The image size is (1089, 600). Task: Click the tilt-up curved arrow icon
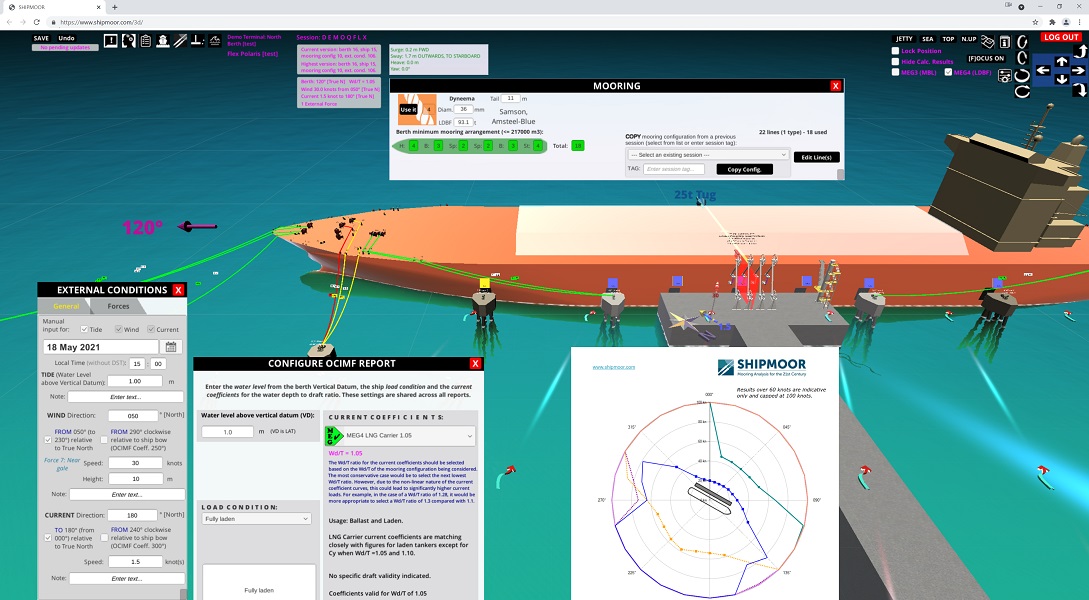tap(1081, 51)
